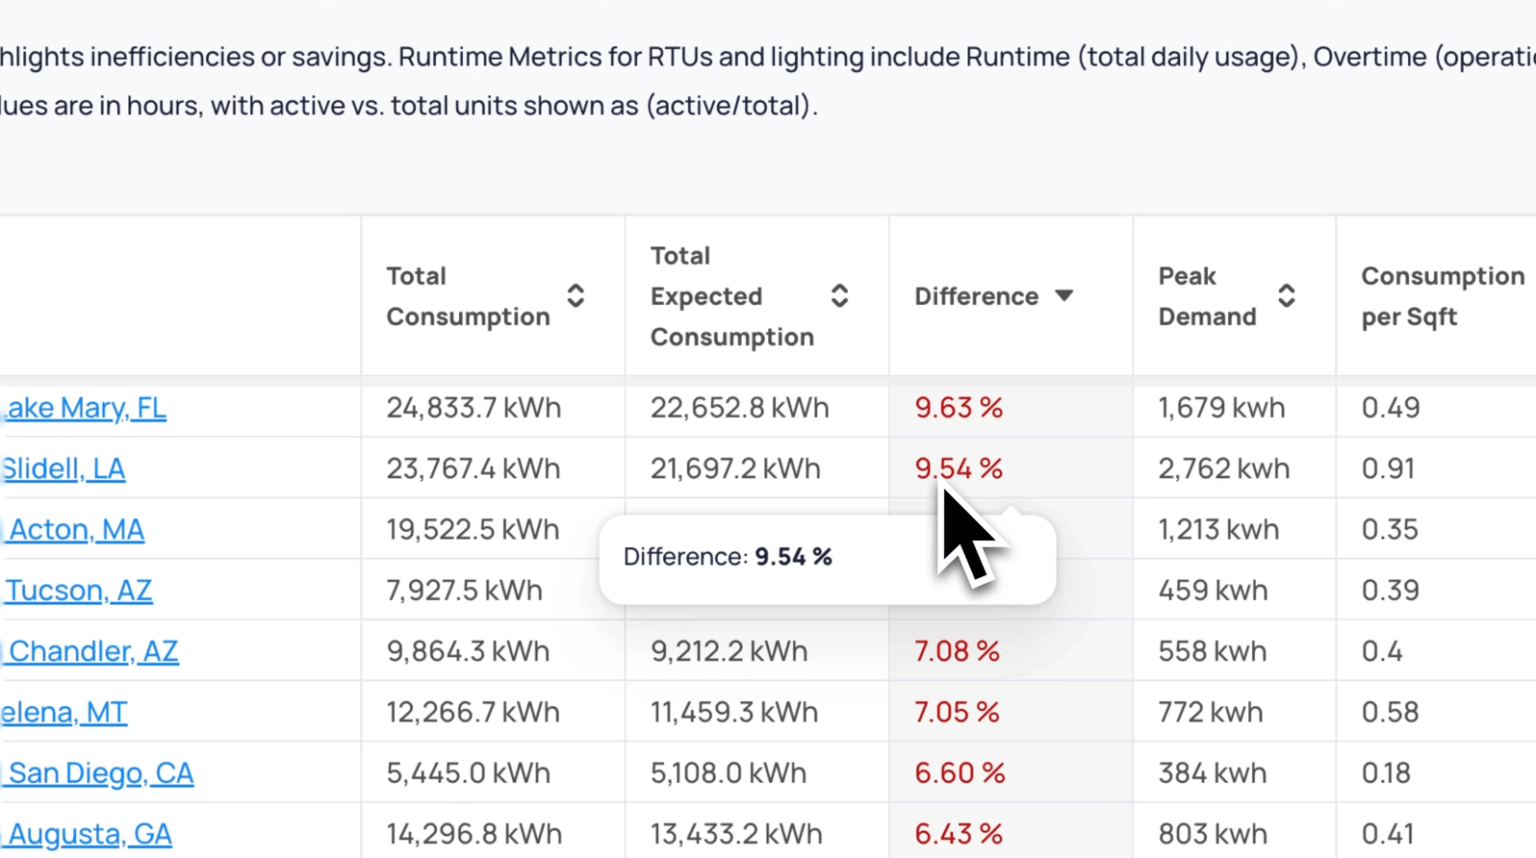Viewport: 1536px width, 858px height.
Task: Click the Difference column header label
Action: (x=976, y=296)
